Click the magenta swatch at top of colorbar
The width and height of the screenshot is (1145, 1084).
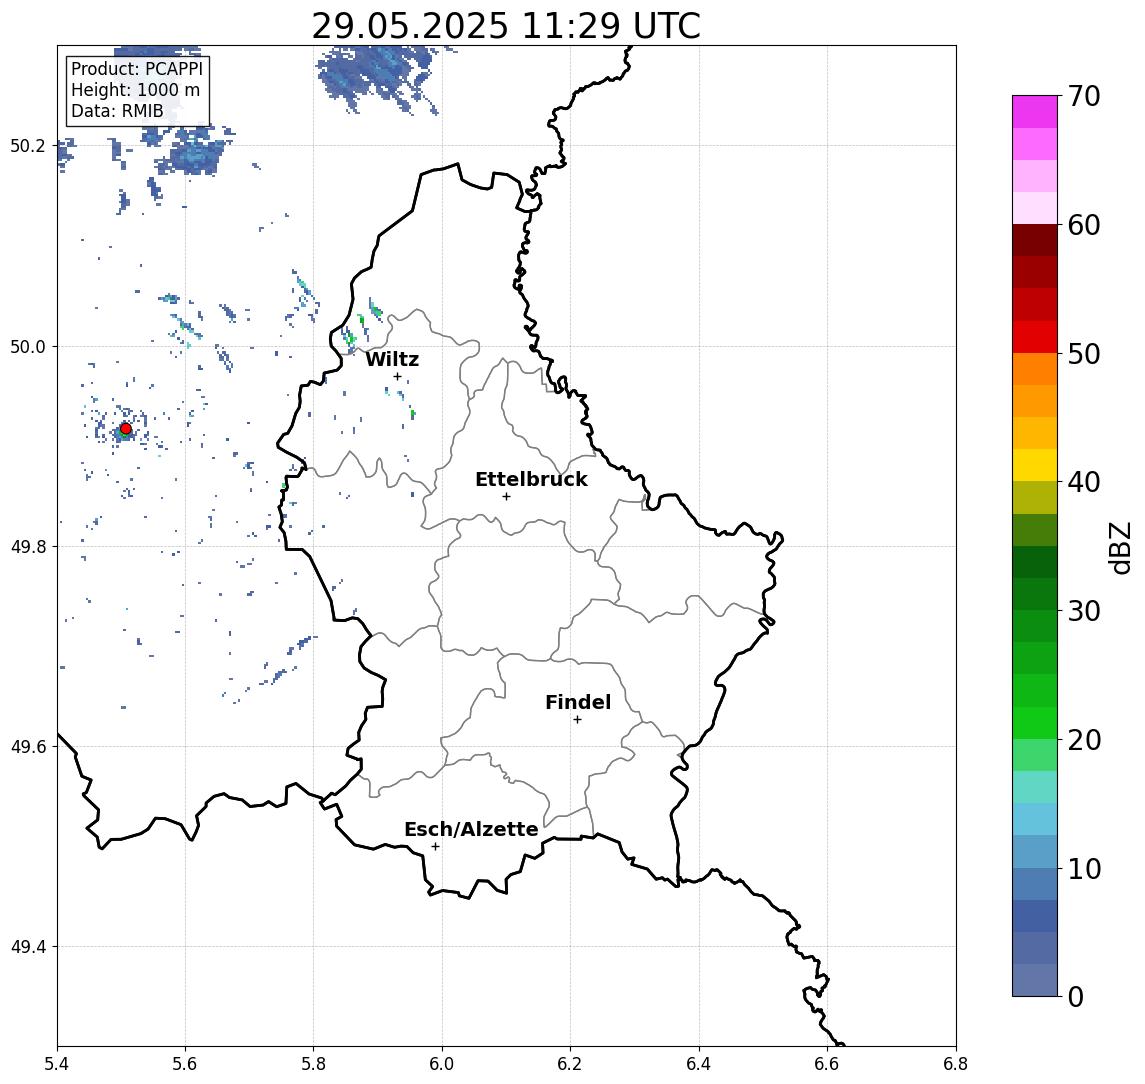click(1035, 112)
